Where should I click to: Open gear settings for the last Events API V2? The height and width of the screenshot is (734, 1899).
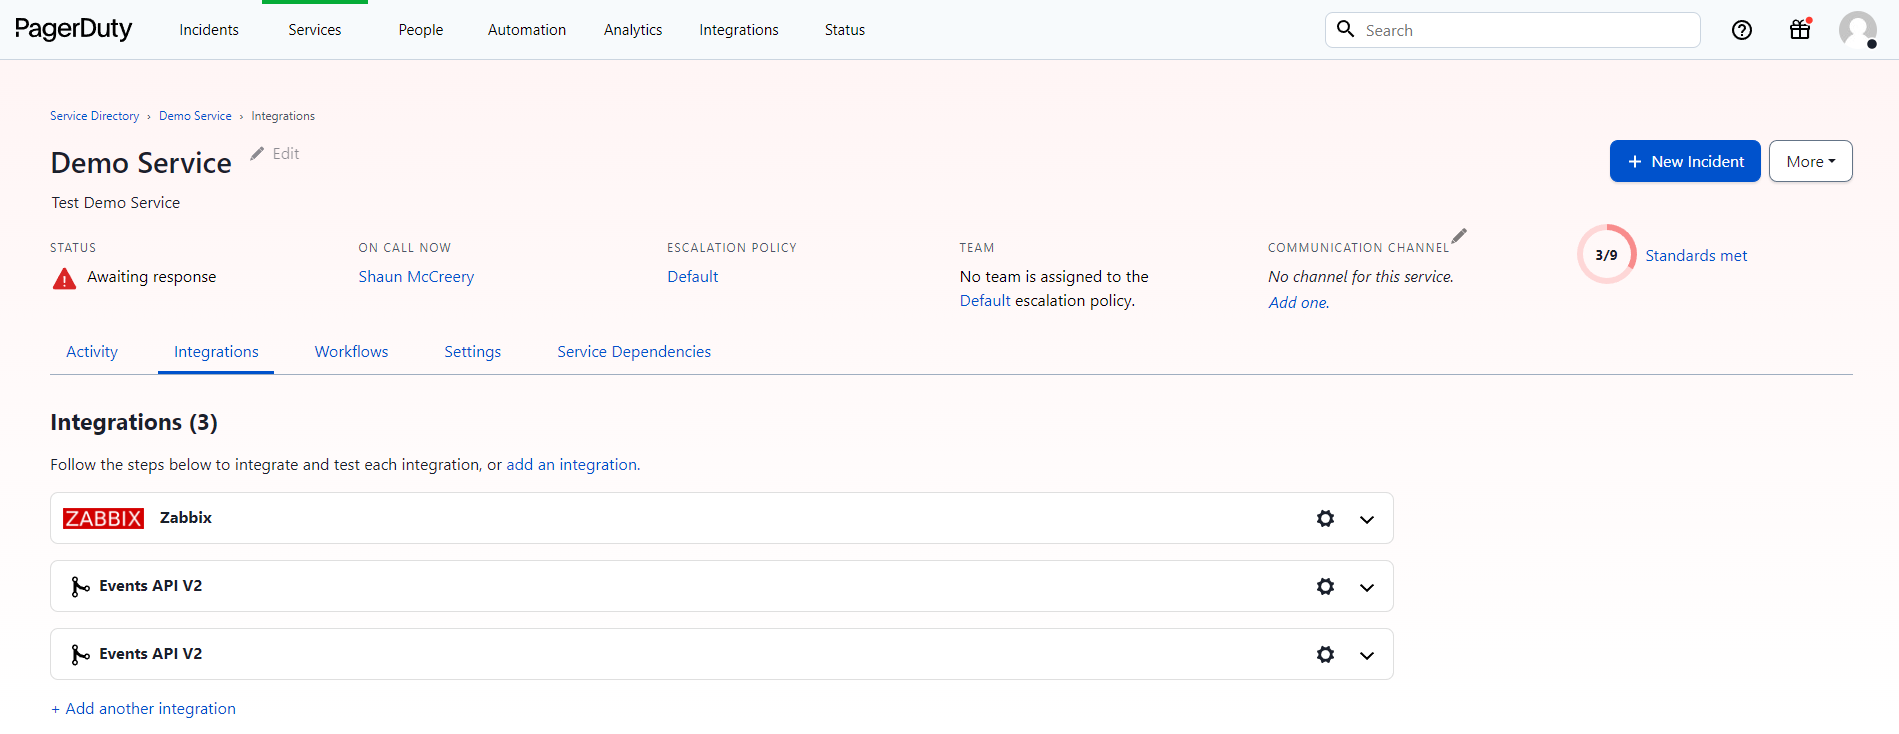click(x=1325, y=654)
